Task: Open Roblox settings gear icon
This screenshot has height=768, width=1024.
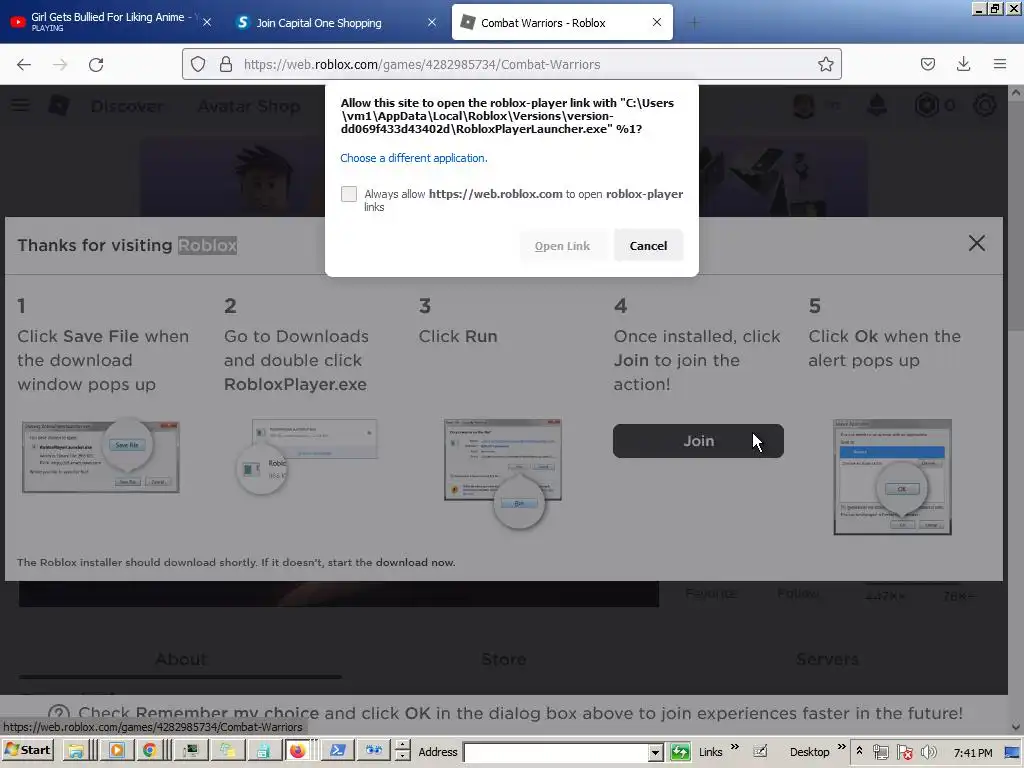Action: point(985,105)
